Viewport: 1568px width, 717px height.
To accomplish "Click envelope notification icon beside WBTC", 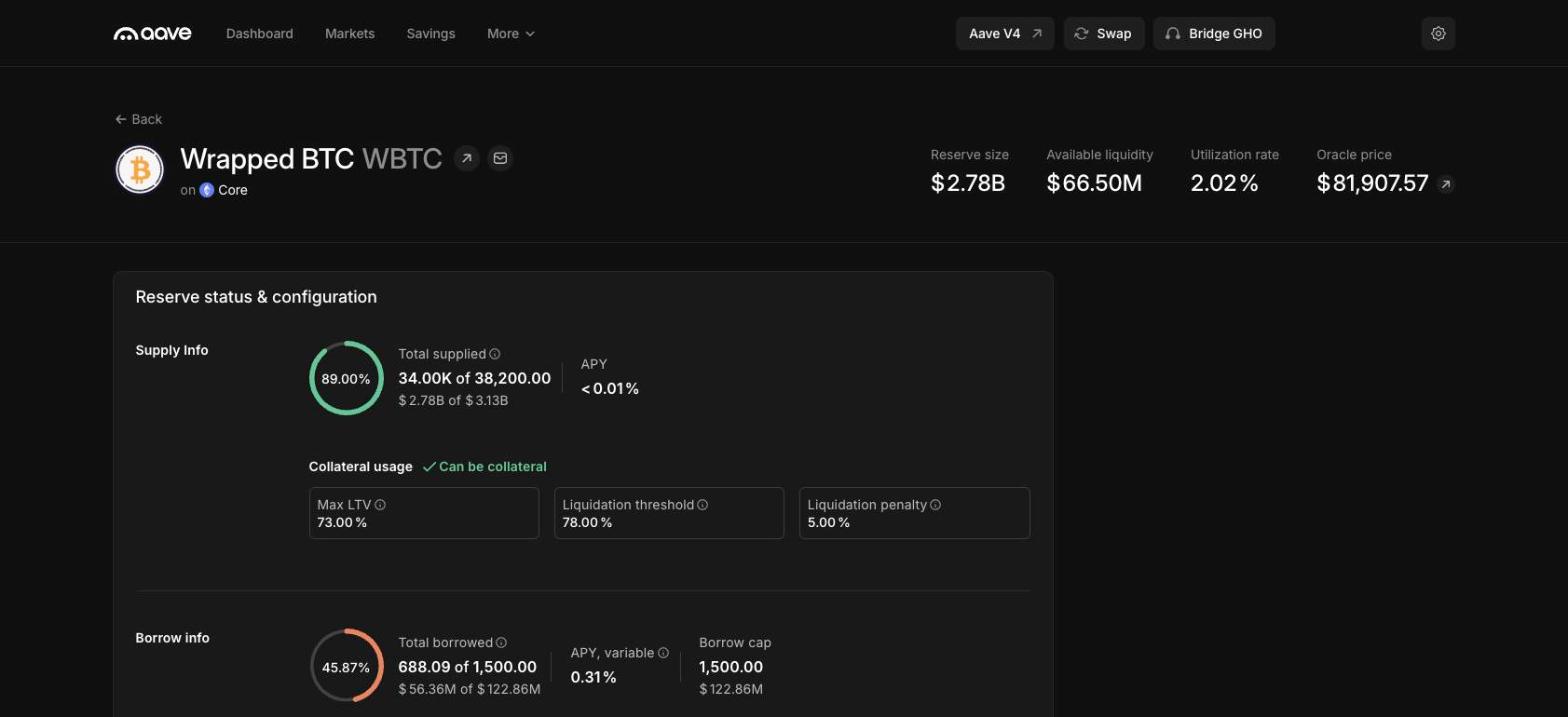I will click(x=500, y=158).
